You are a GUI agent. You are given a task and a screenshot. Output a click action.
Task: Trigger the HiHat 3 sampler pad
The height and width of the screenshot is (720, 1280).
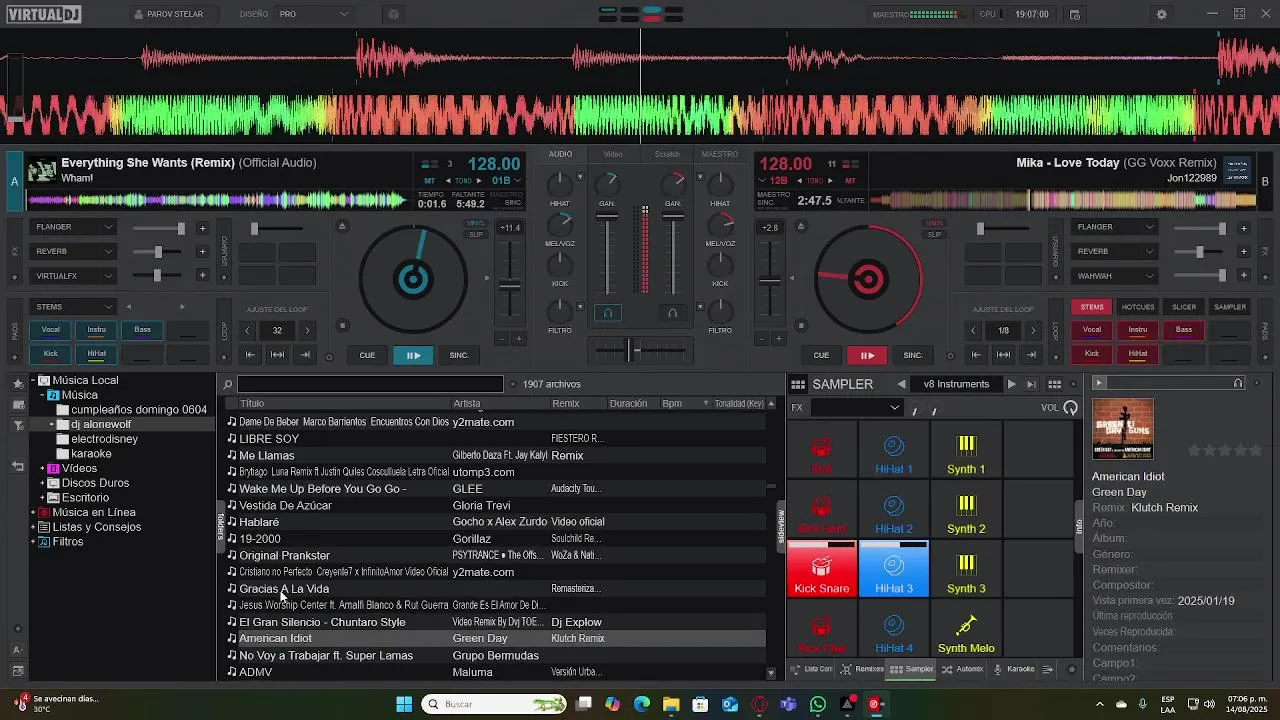coord(894,569)
